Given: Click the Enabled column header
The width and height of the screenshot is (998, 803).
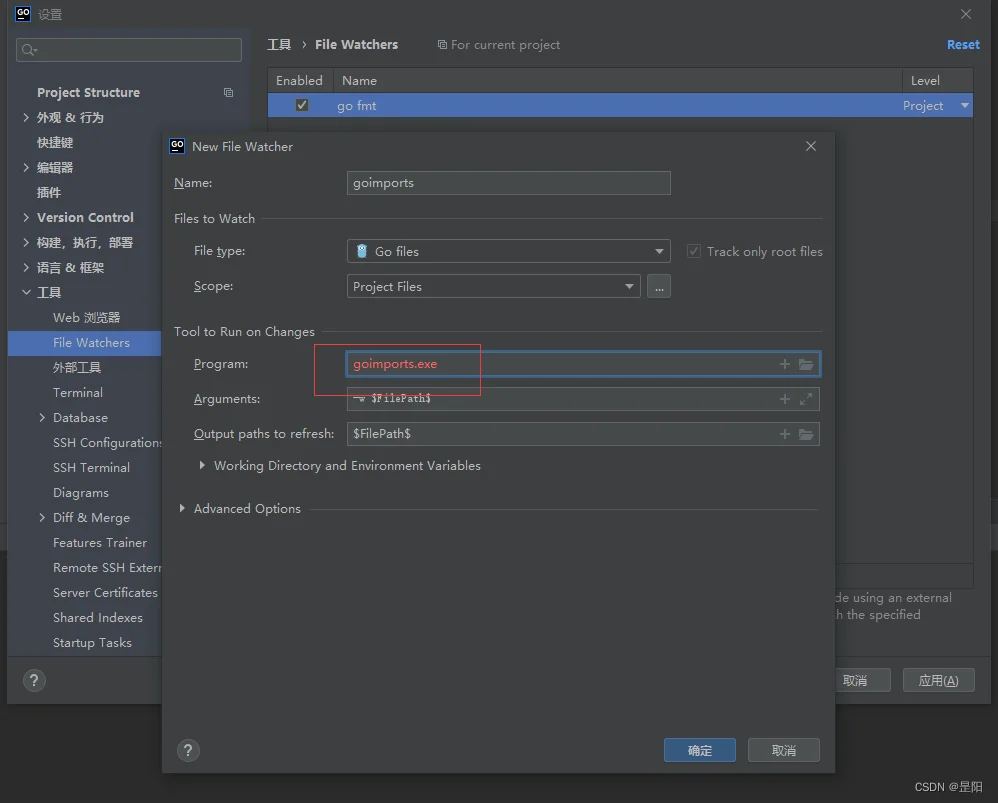Looking at the screenshot, I should [x=299, y=81].
